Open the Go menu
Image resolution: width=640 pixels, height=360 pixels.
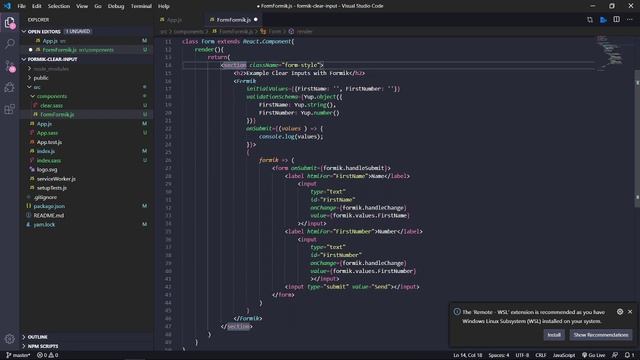[98, 6]
